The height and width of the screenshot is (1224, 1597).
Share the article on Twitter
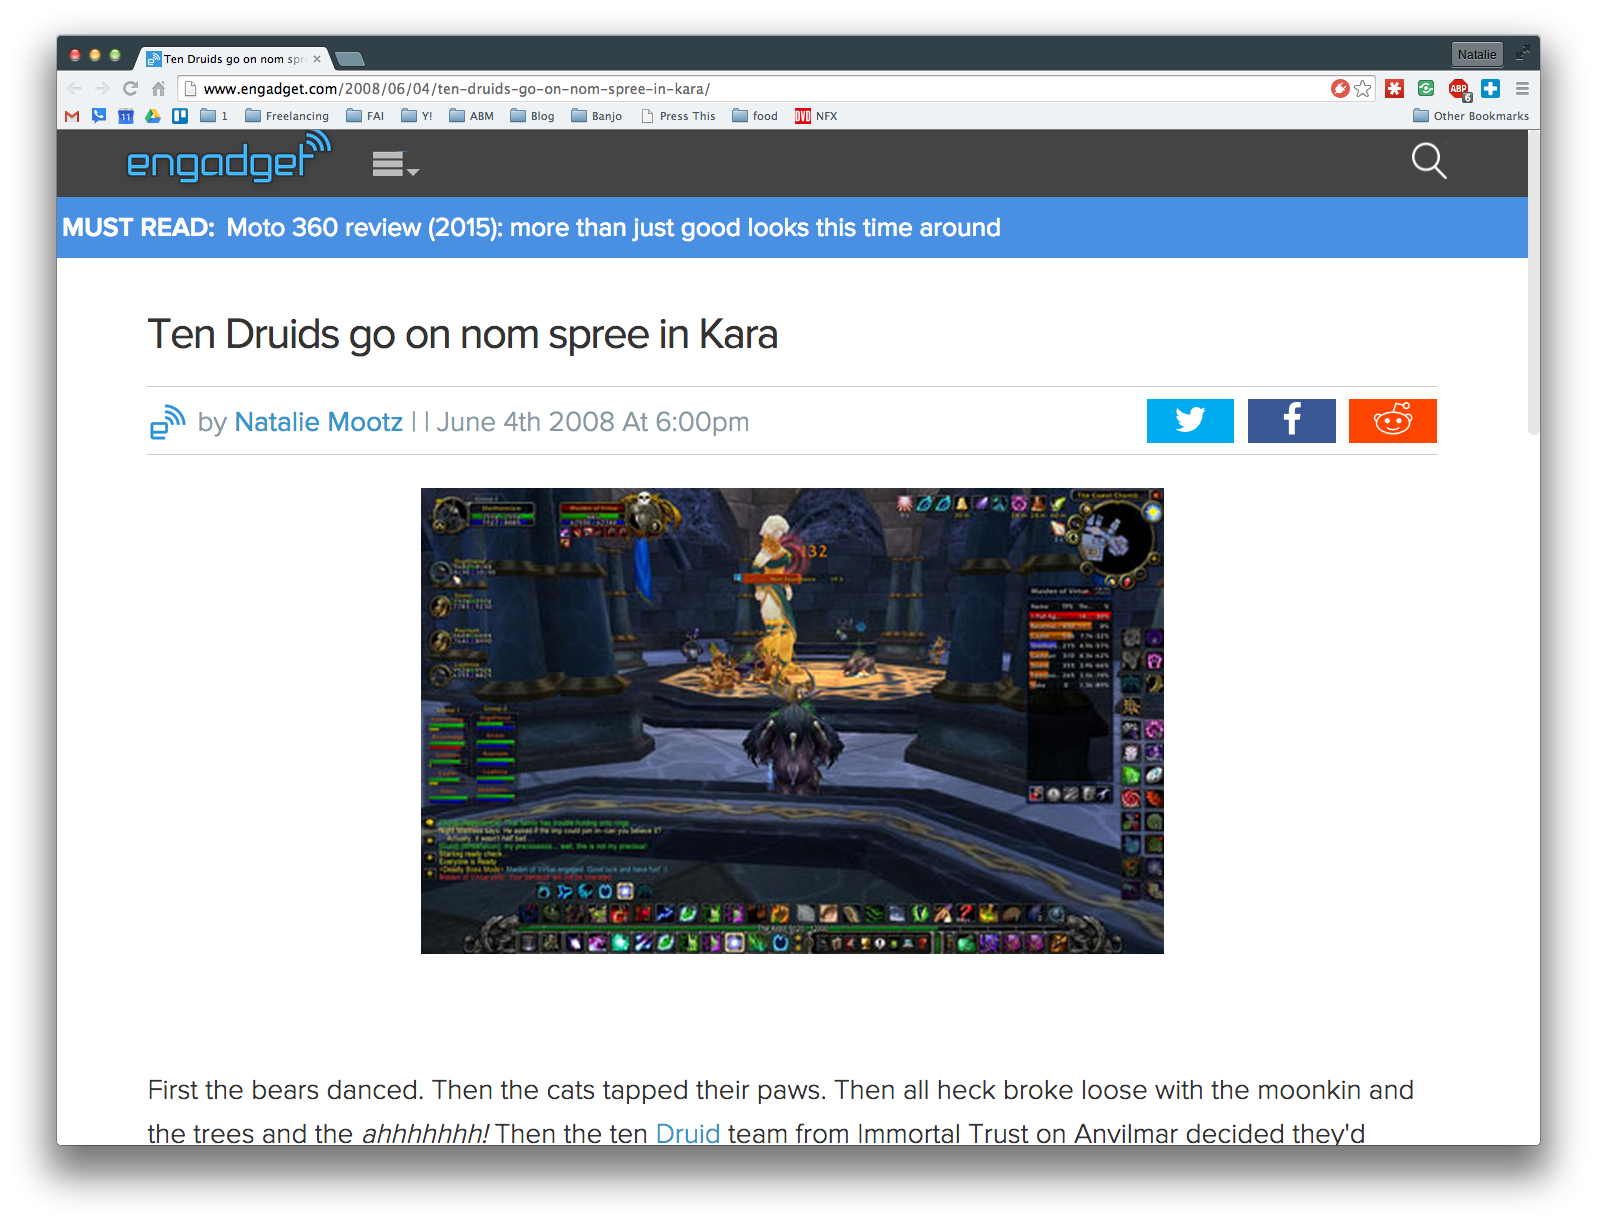1190,420
